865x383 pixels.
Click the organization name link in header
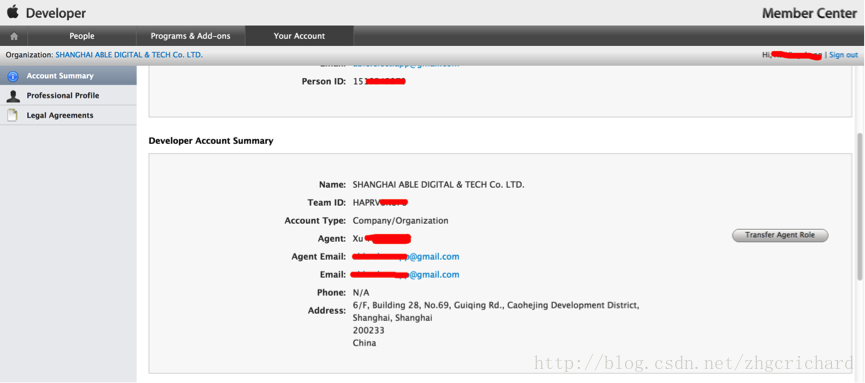(129, 55)
